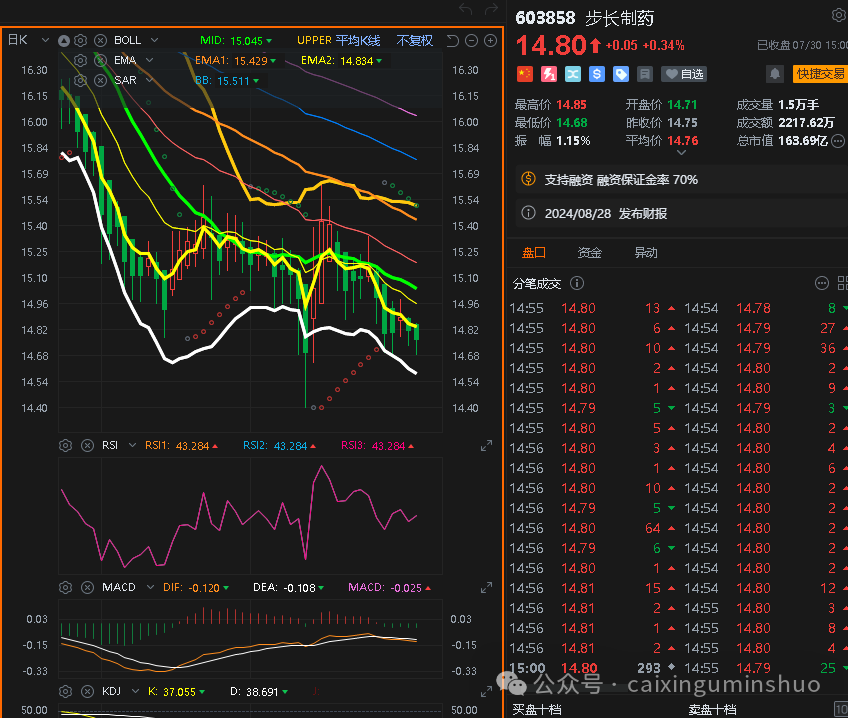Screen dimensions: 848x718
Task: Collapse indicators with the up-triangle toggle
Action: point(64,40)
